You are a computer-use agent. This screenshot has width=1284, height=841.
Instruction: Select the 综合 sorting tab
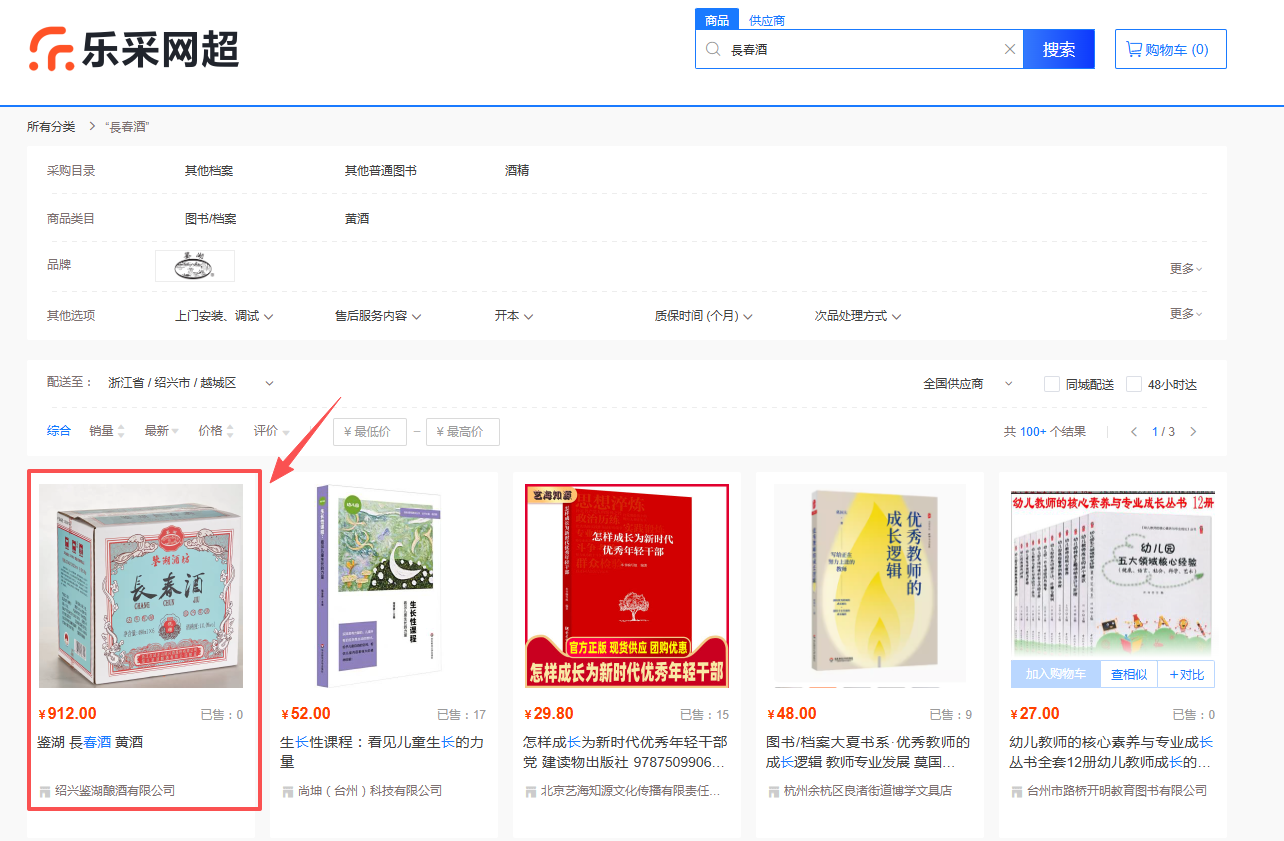click(59, 431)
